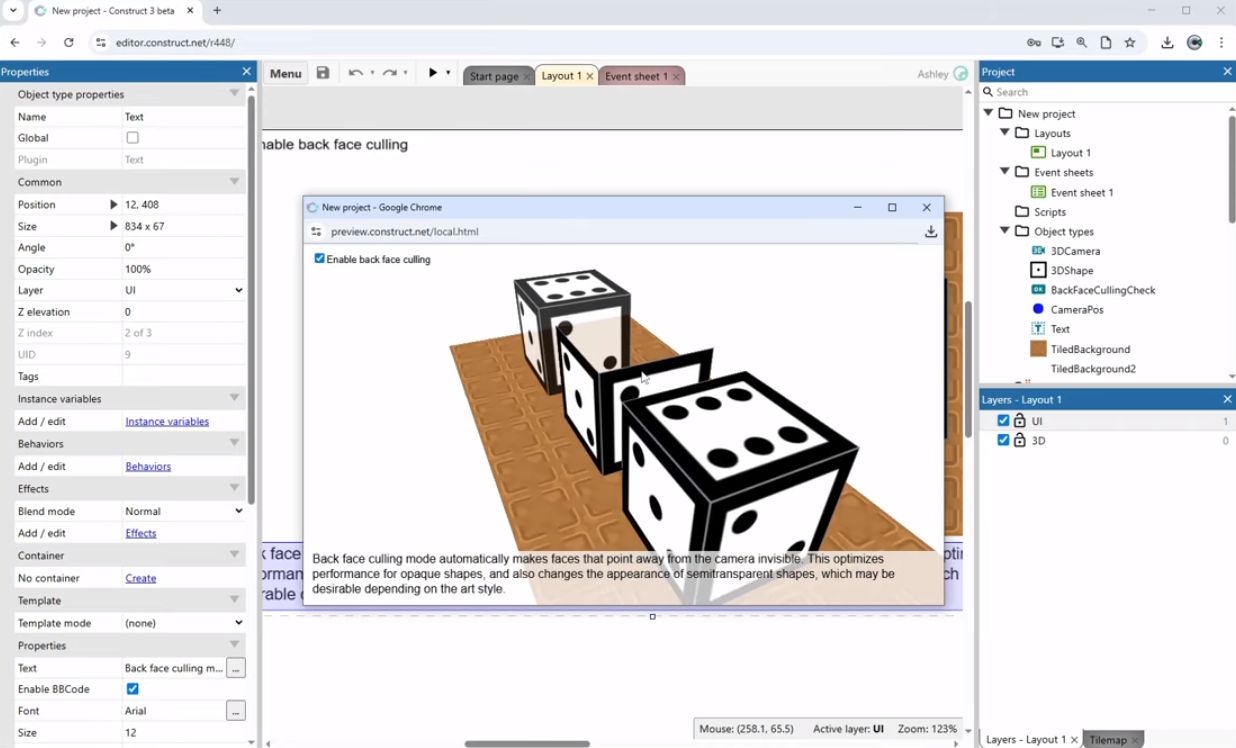This screenshot has height=748, width=1236.
Task: Close the Properties panel
Action: coord(247,72)
